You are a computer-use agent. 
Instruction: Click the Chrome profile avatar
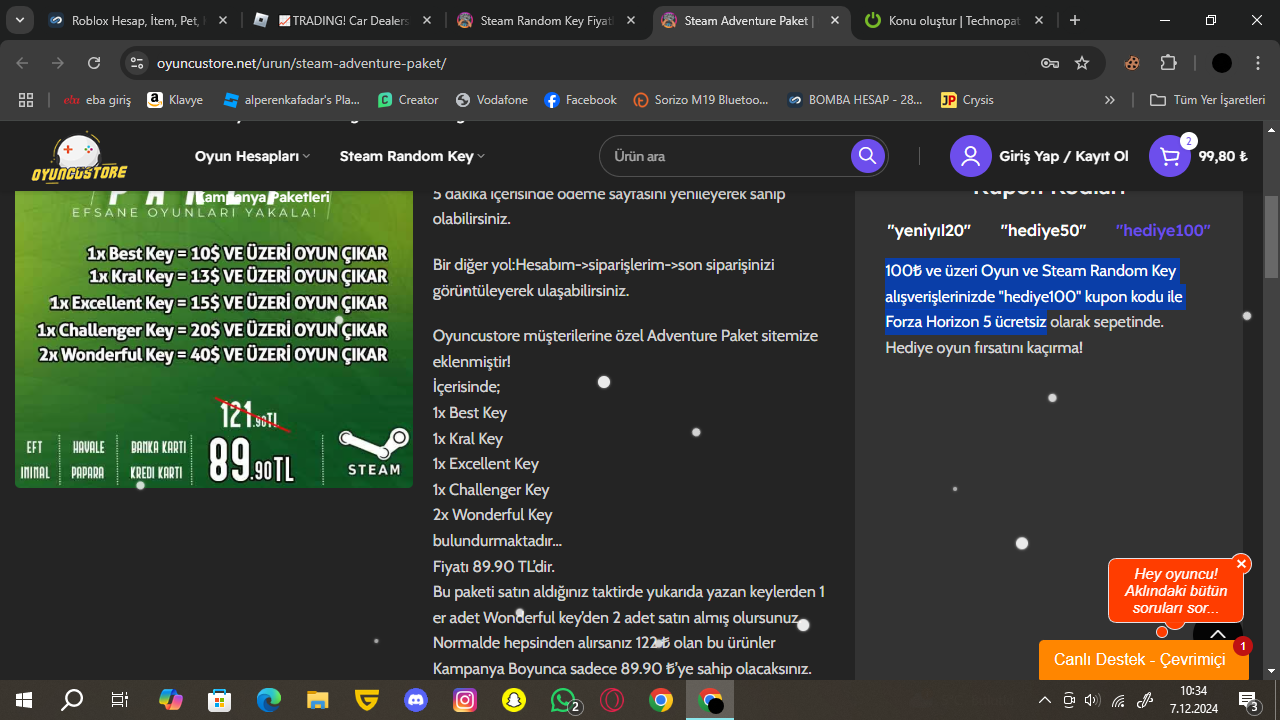[1221, 63]
